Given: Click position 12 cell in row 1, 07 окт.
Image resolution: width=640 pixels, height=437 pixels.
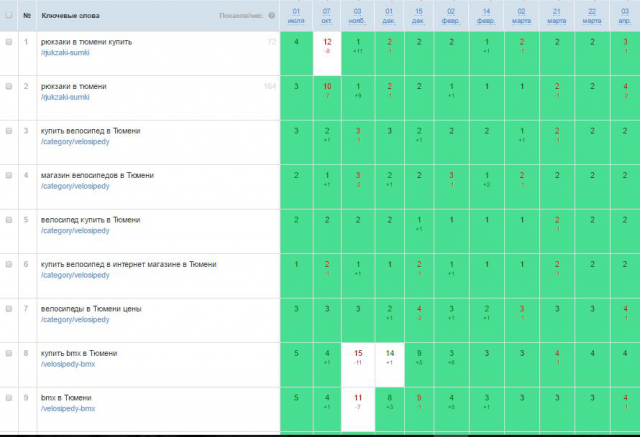Looking at the screenshot, I should coord(327,53).
